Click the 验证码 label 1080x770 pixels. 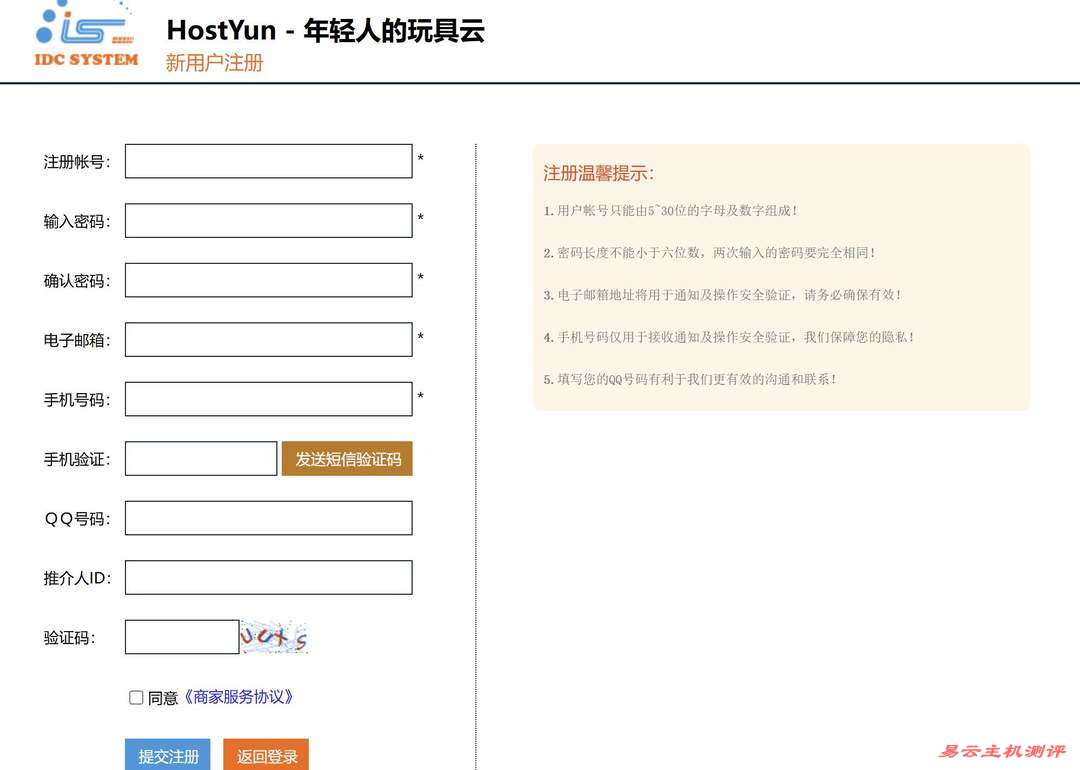coord(69,638)
